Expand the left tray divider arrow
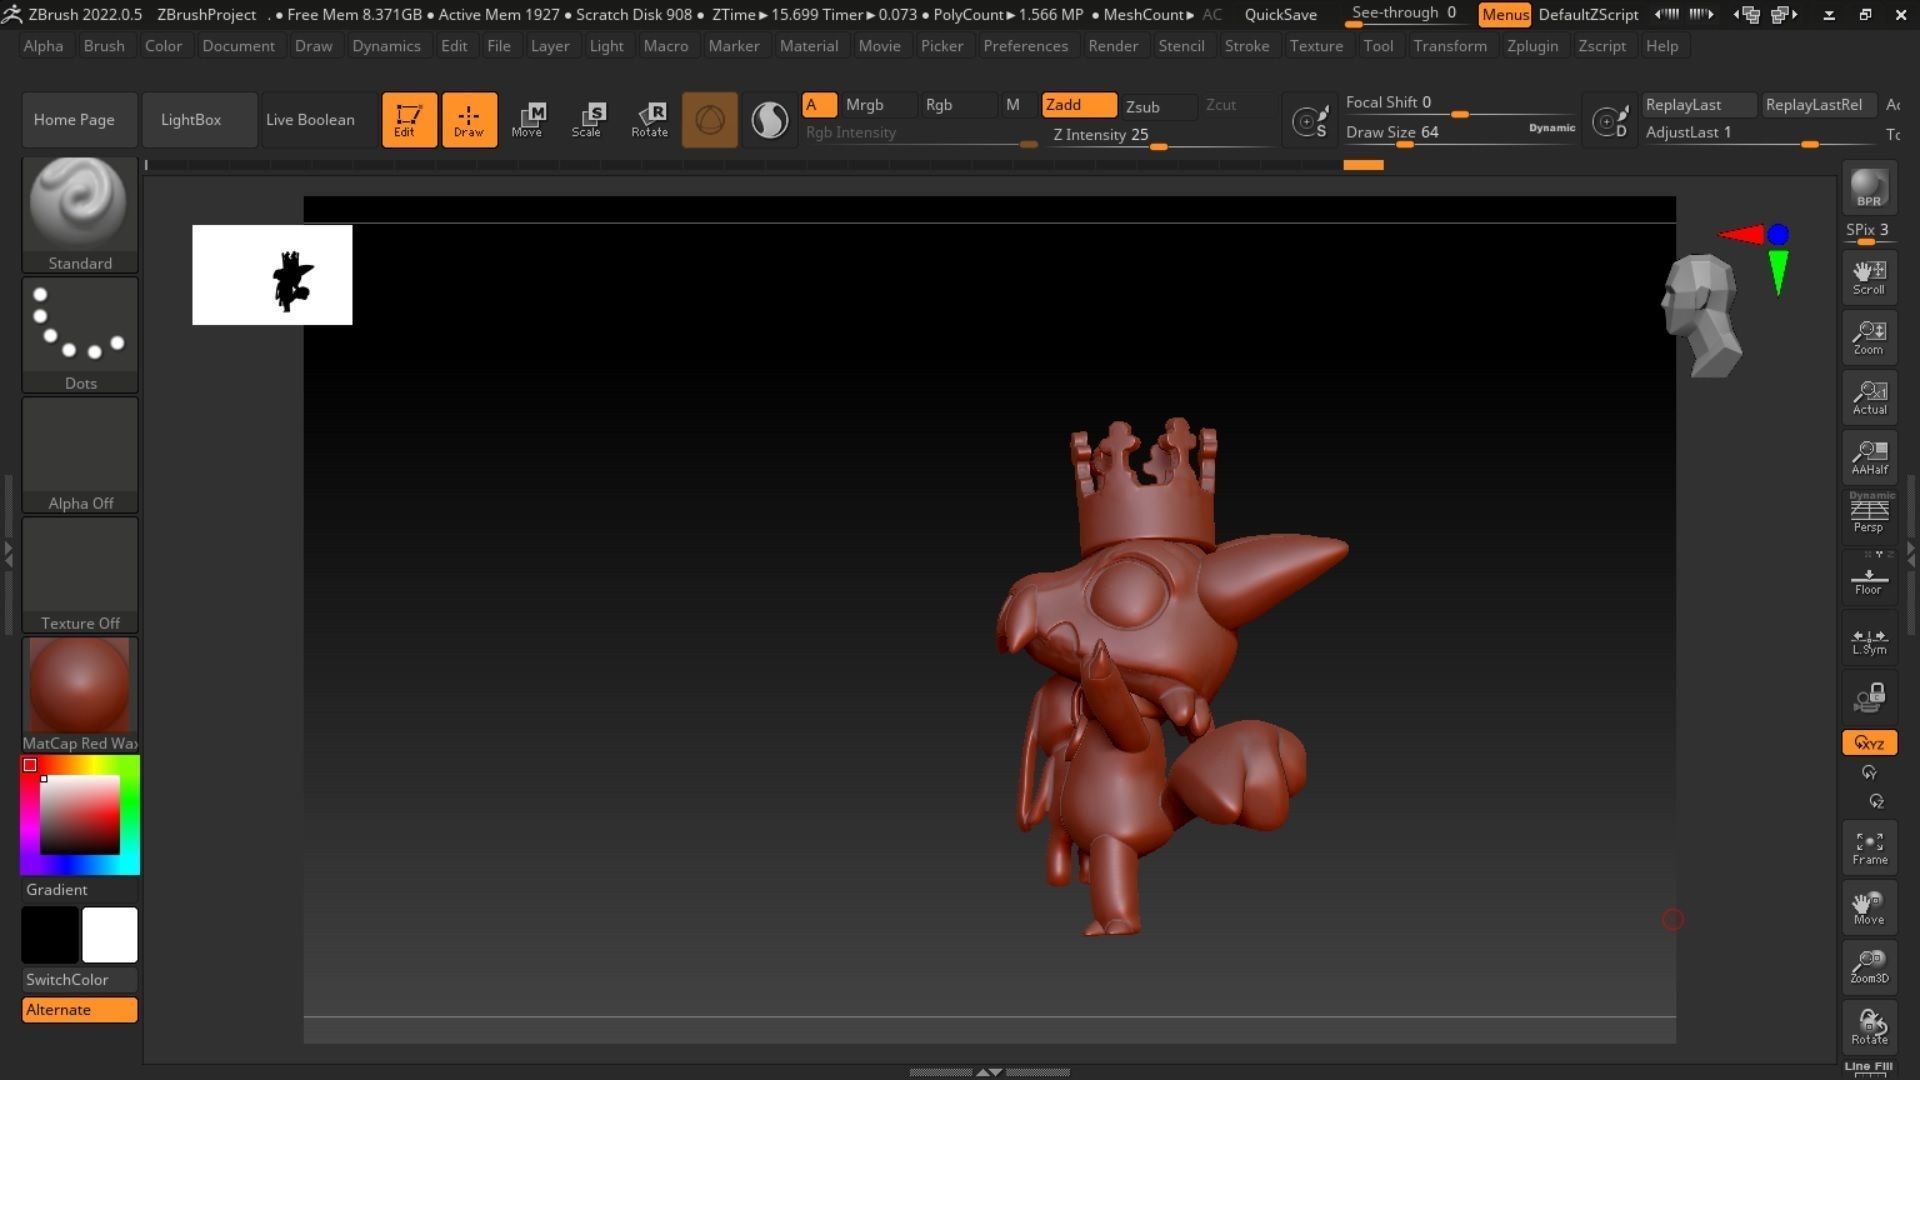1920x1216 pixels. point(9,554)
